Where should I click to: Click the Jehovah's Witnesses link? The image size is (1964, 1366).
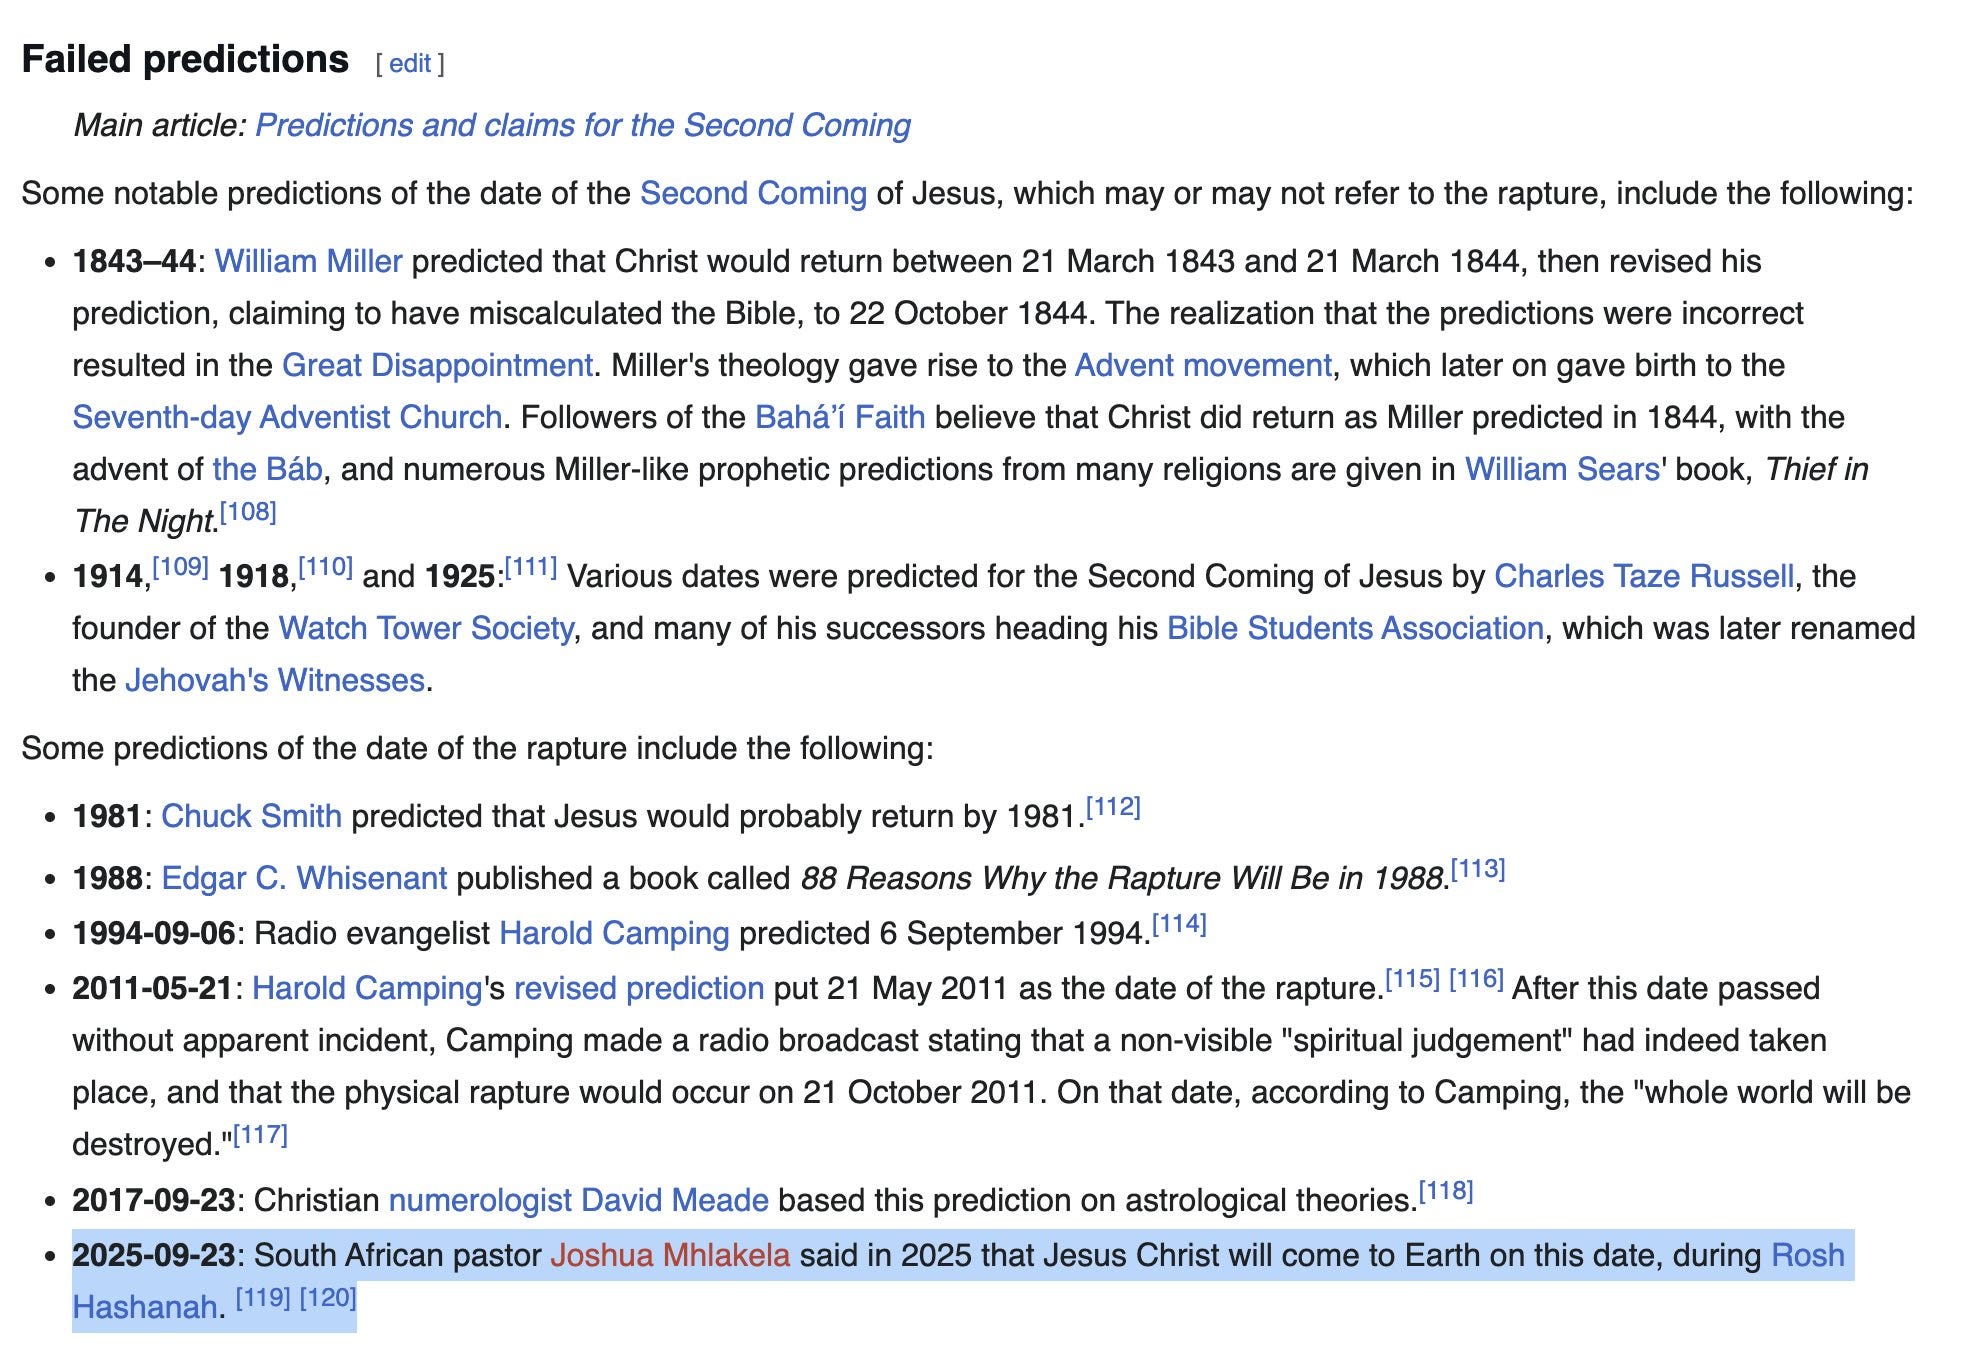pyautogui.click(x=275, y=681)
